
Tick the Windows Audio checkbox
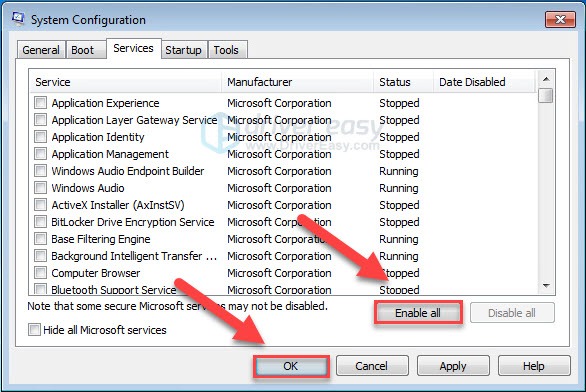click(40, 188)
